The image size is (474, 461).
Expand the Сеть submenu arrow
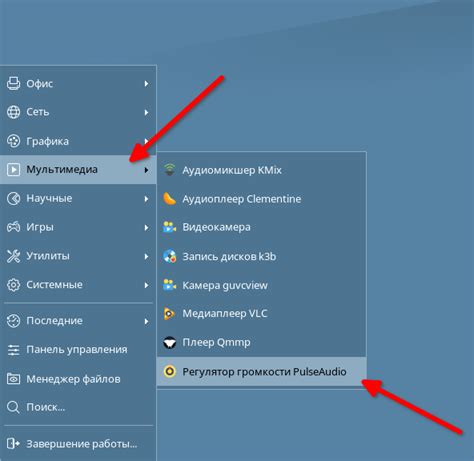pyautogui.click(x=146, y=112)
